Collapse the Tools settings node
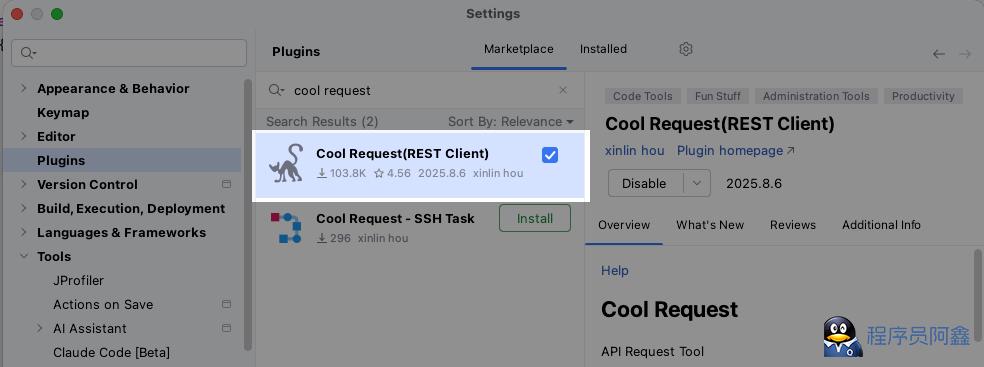This screenshot has height=367, width=984. pos(24,256)
